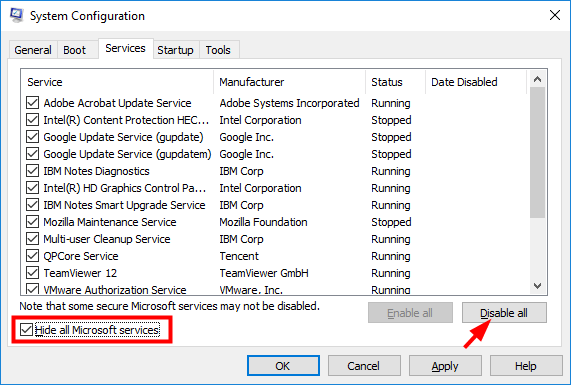Switch to the General tab

coord(33,50)
